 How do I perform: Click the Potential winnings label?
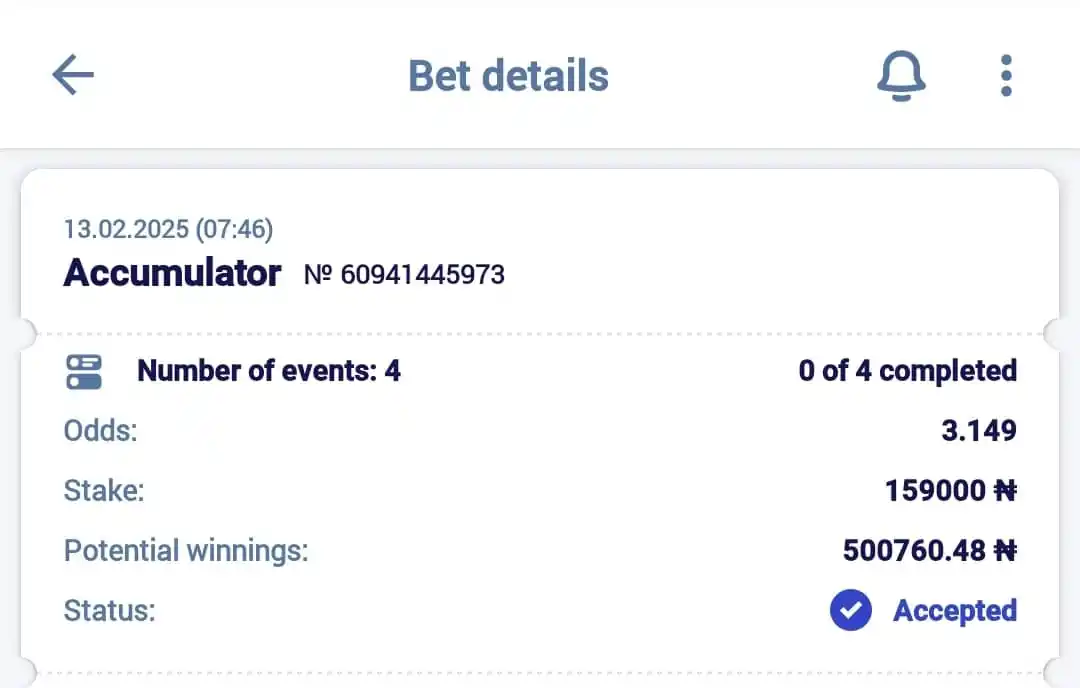(186, 551)
